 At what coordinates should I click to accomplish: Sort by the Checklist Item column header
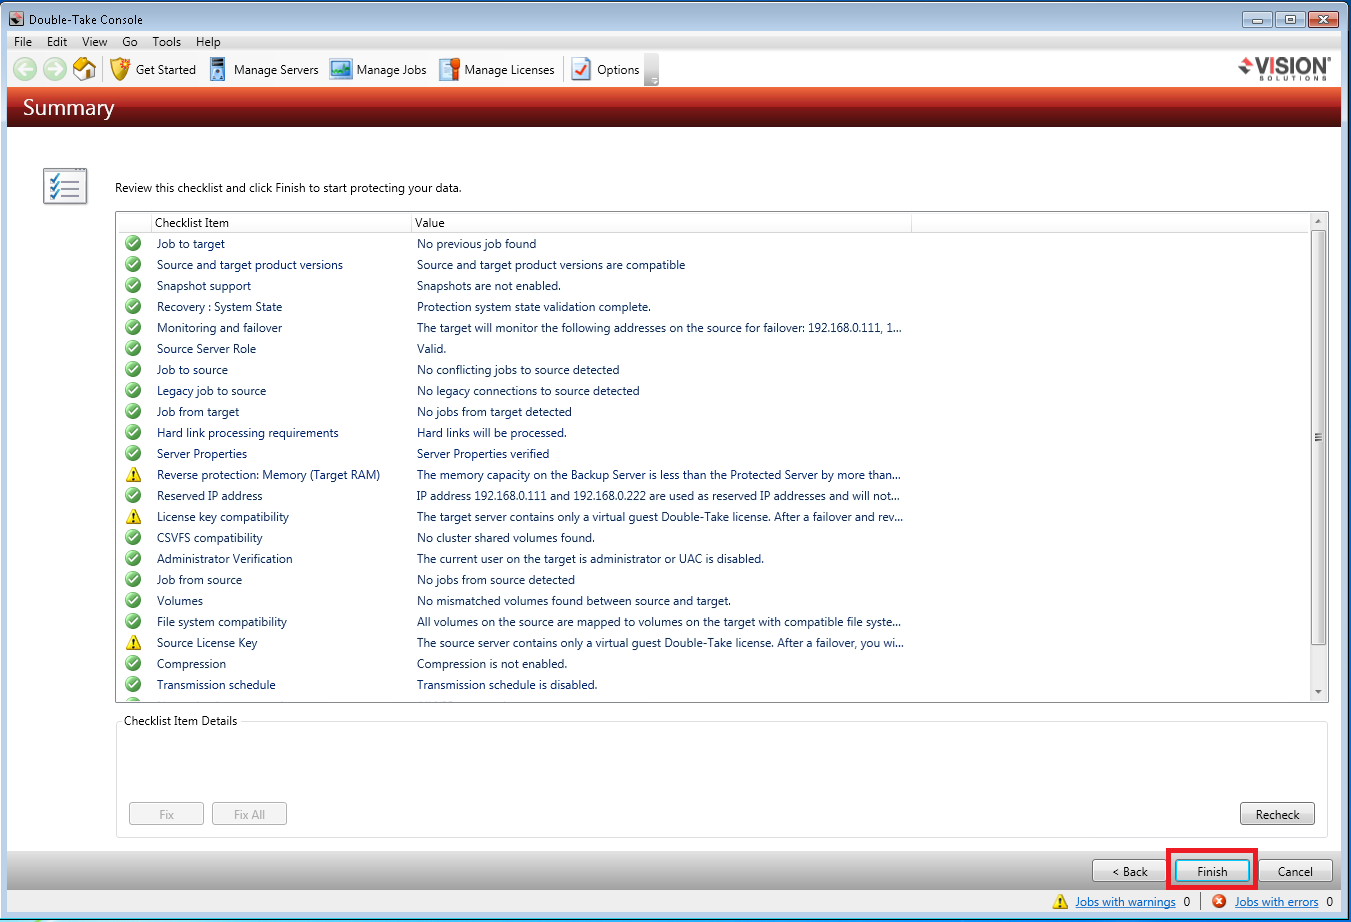coord(280,222)
